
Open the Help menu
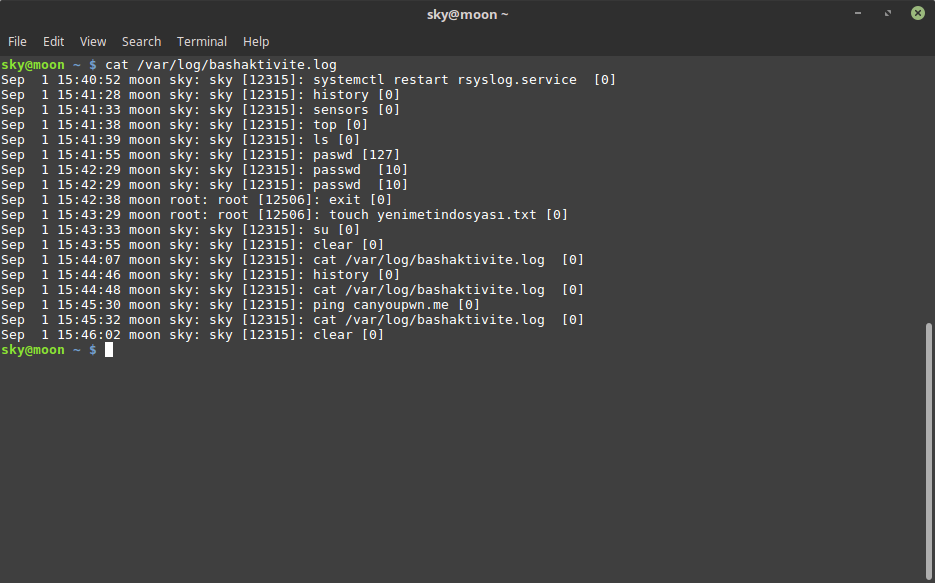pyautogui.click(x=256, y=42)
